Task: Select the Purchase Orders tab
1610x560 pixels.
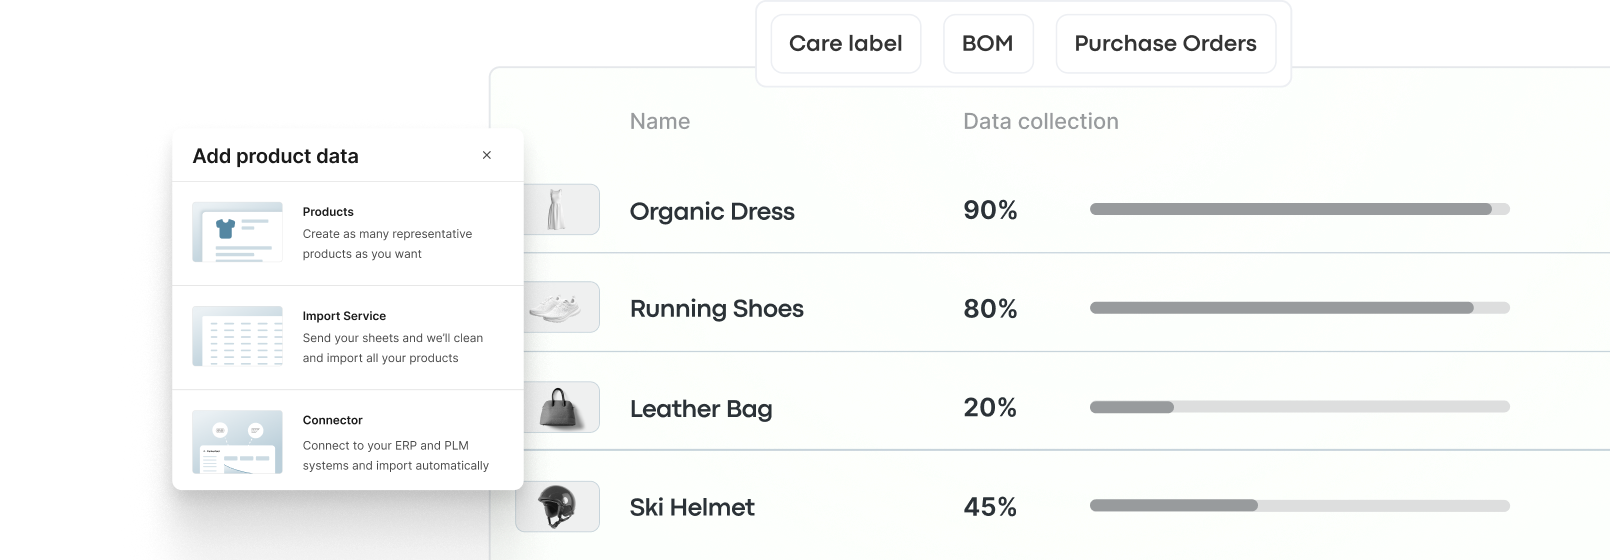Action: click(x=1165, y=44)
